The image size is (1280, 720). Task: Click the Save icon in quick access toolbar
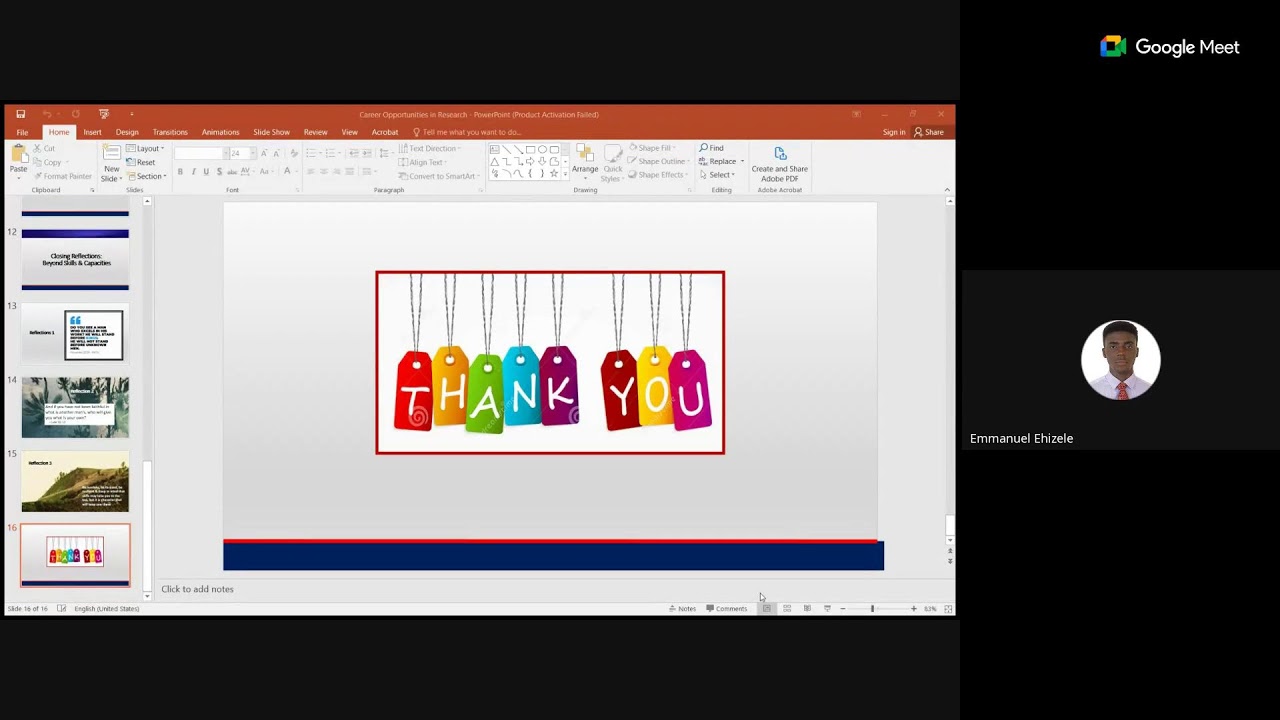[x=20, y=114]
